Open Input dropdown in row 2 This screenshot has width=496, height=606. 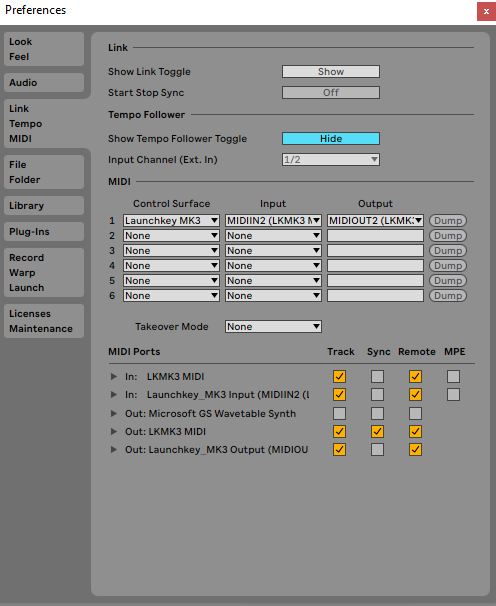tap(273, 236)
